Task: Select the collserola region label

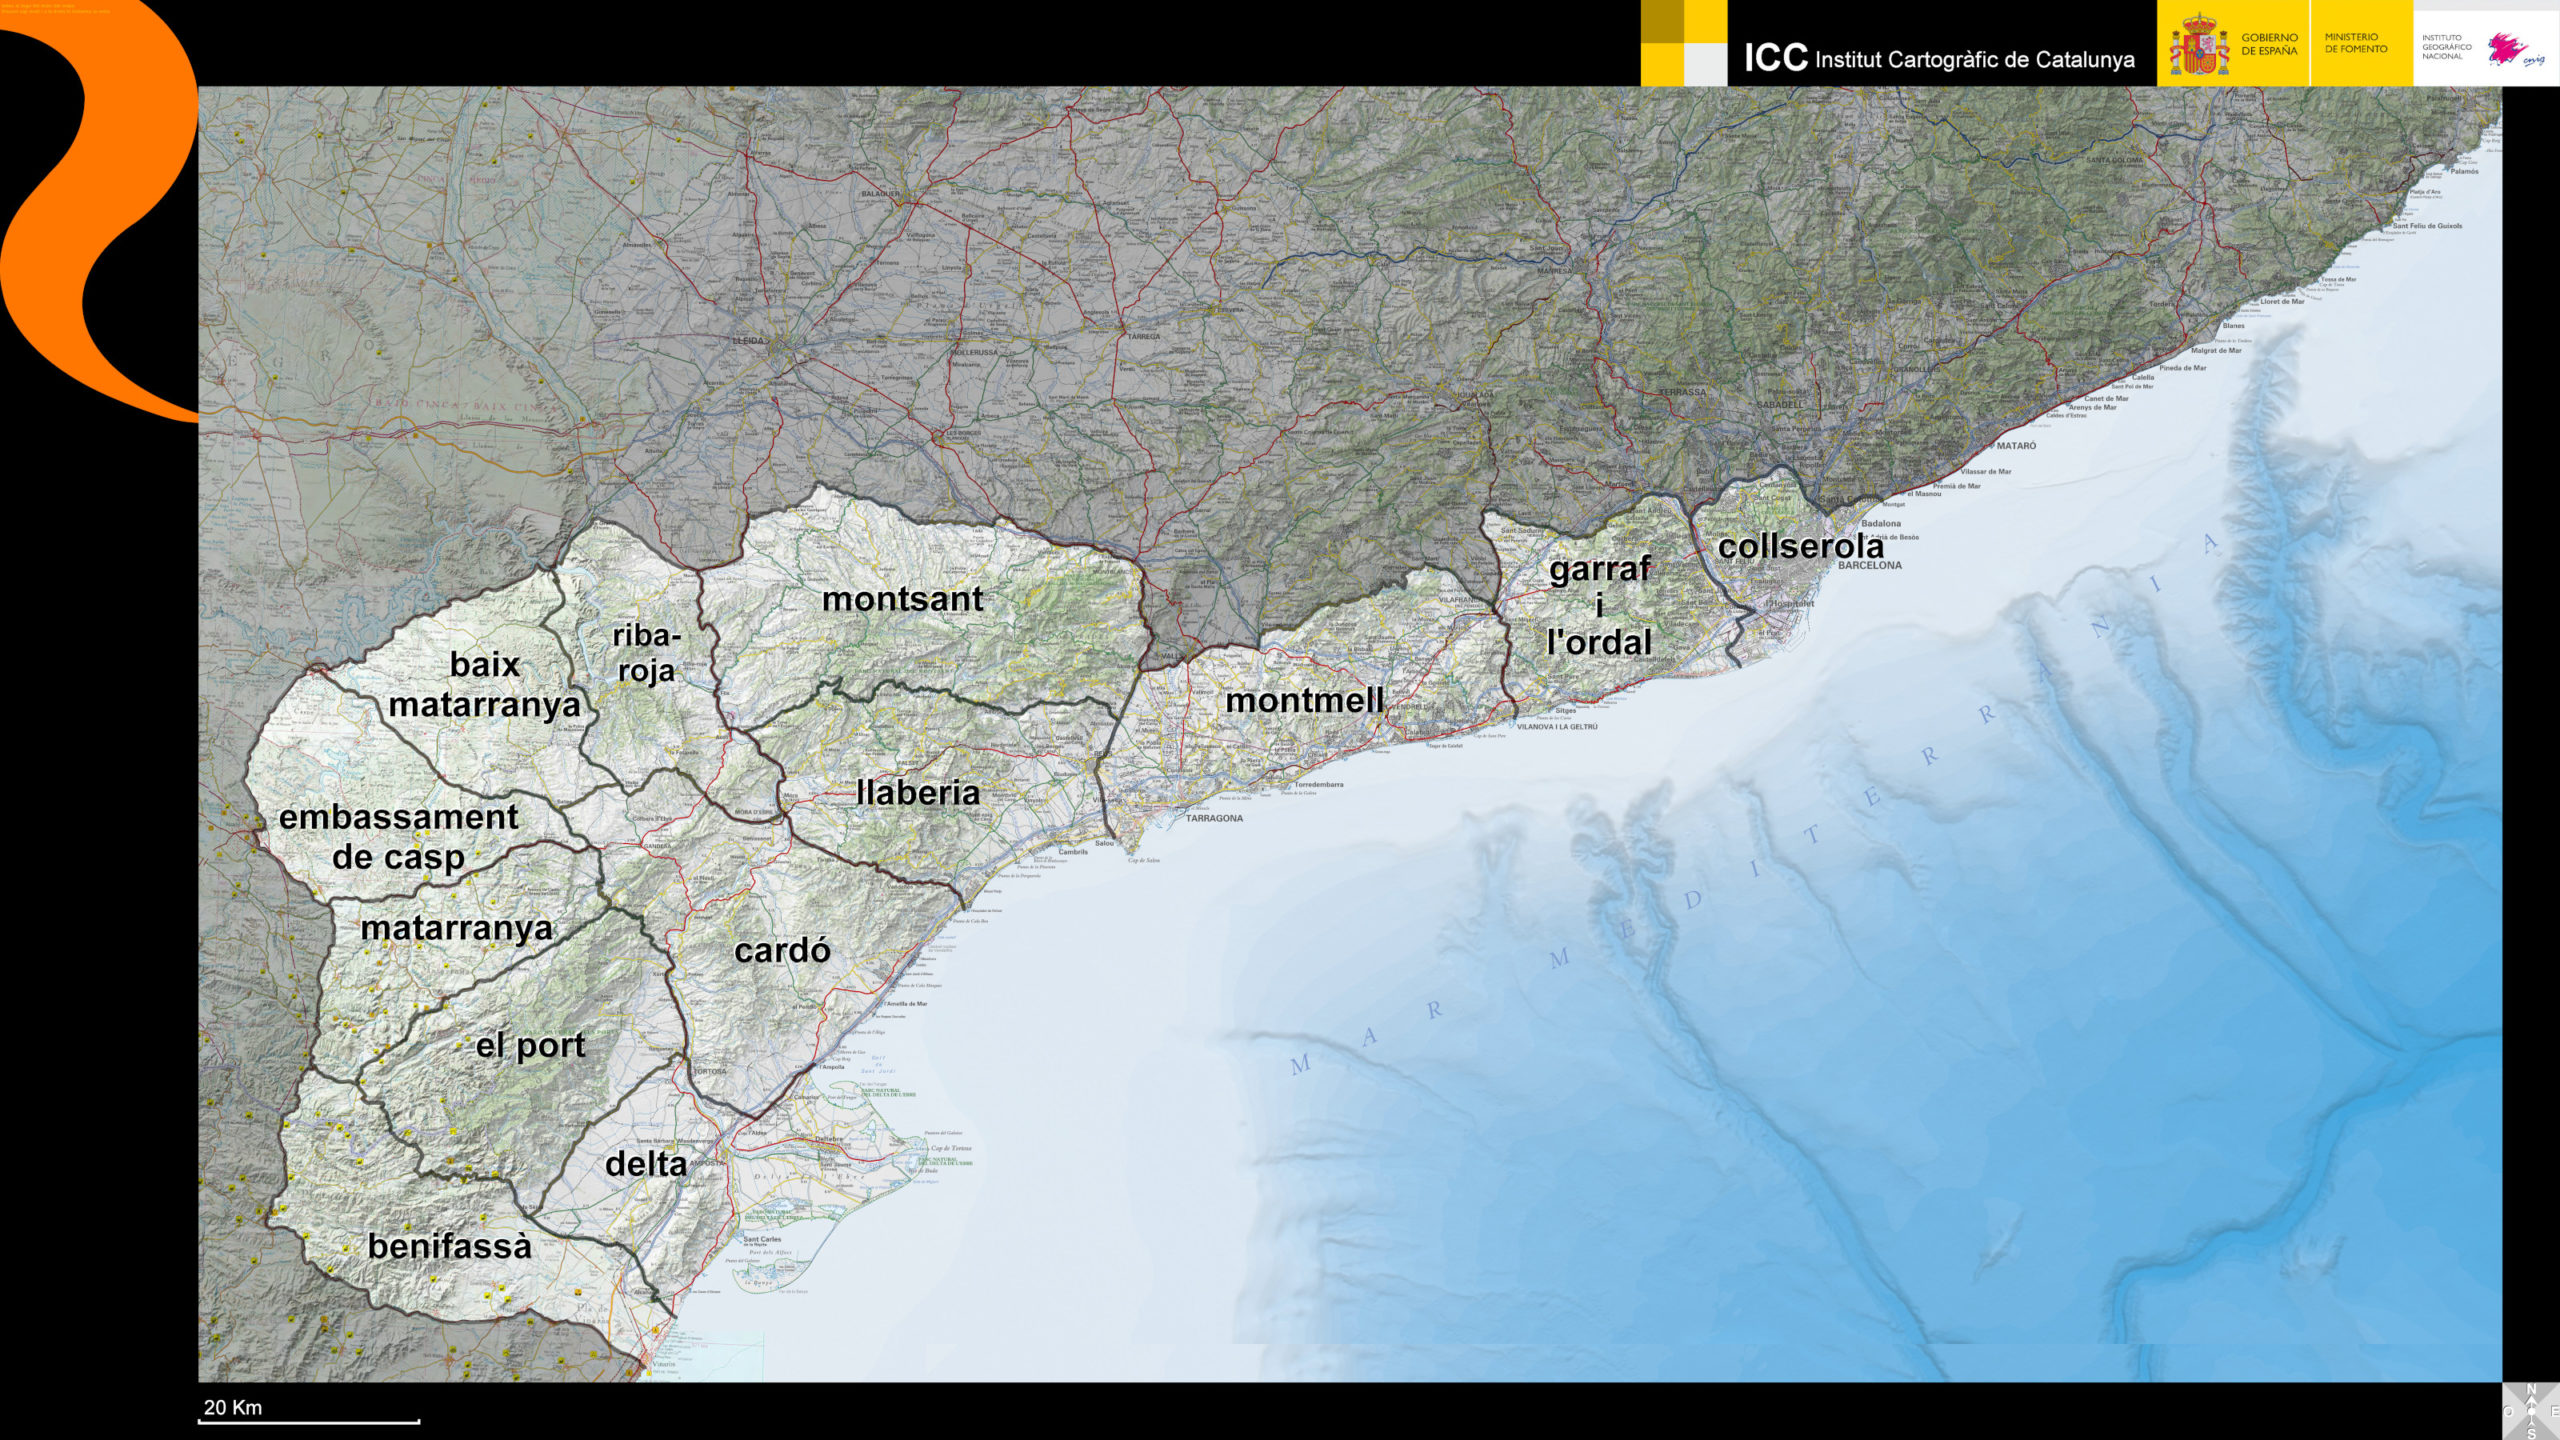Action: [x=1801, y=547]
